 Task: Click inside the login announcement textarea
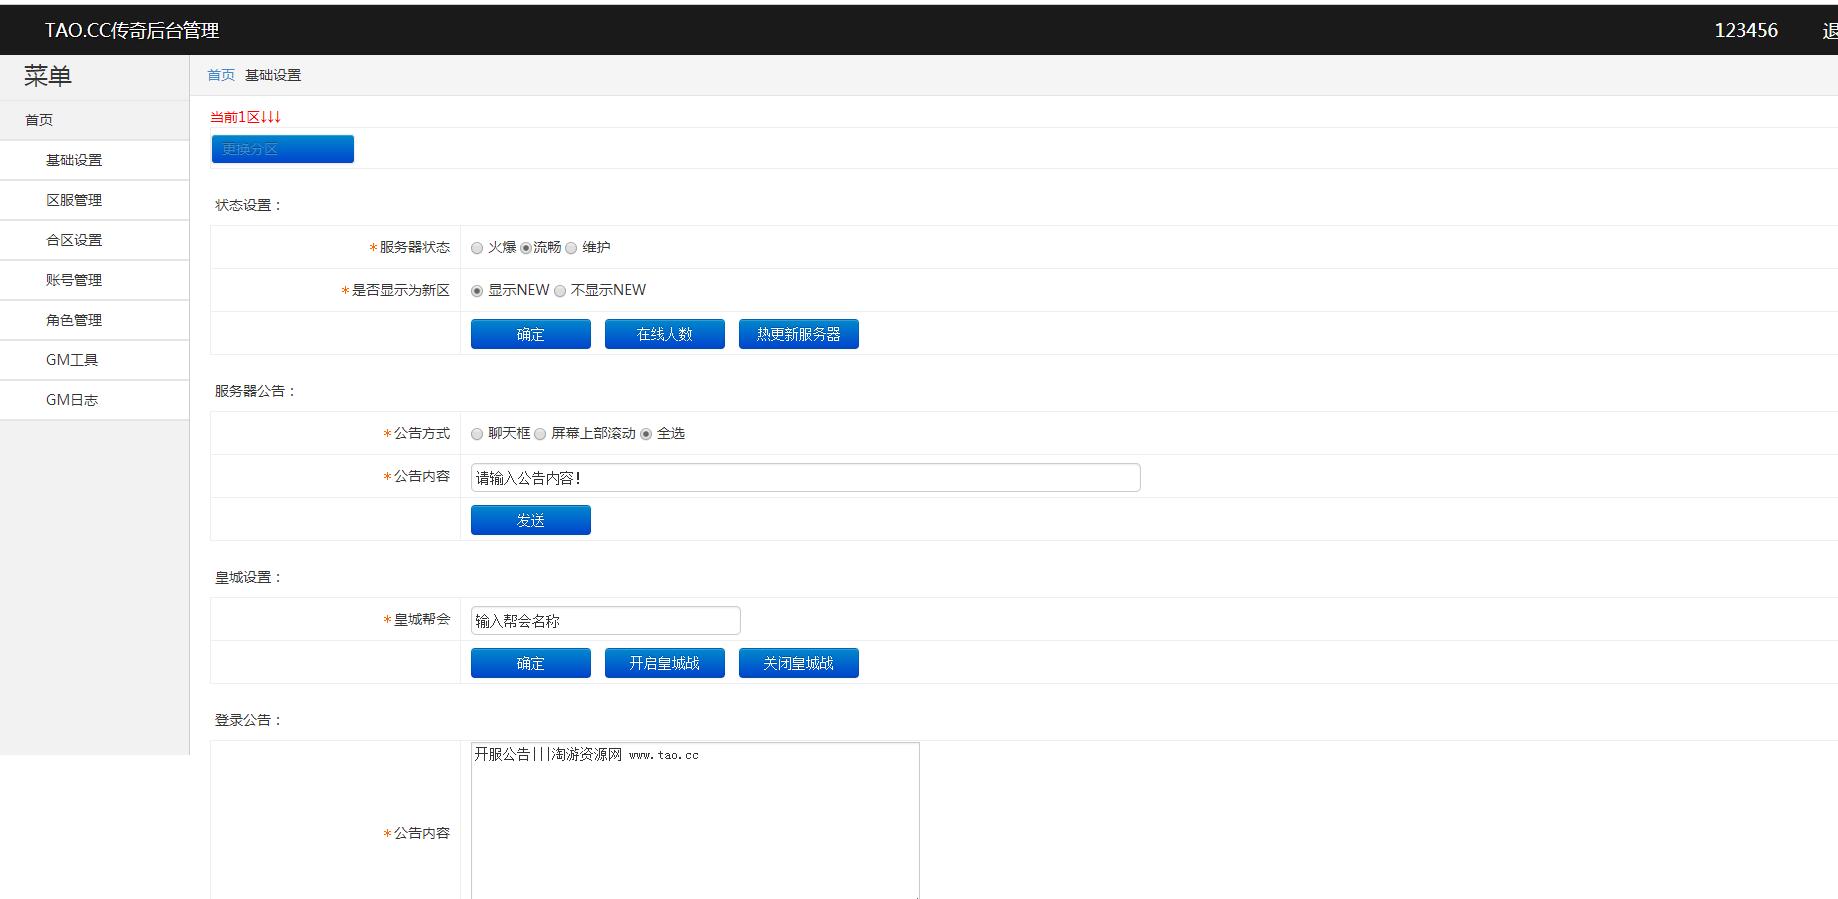695,820
